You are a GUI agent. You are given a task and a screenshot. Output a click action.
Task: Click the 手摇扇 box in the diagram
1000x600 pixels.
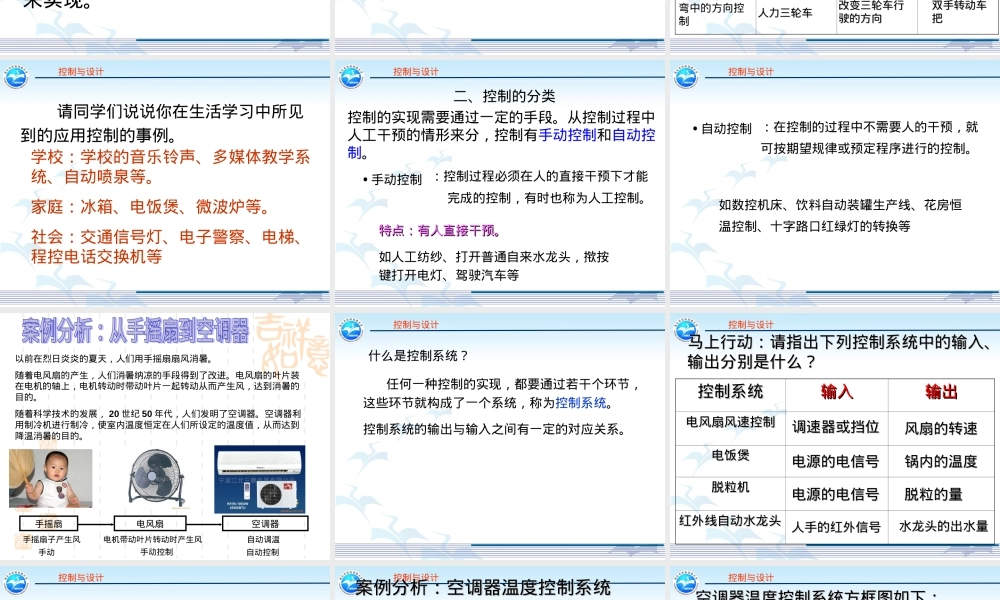tap(48, 523)
